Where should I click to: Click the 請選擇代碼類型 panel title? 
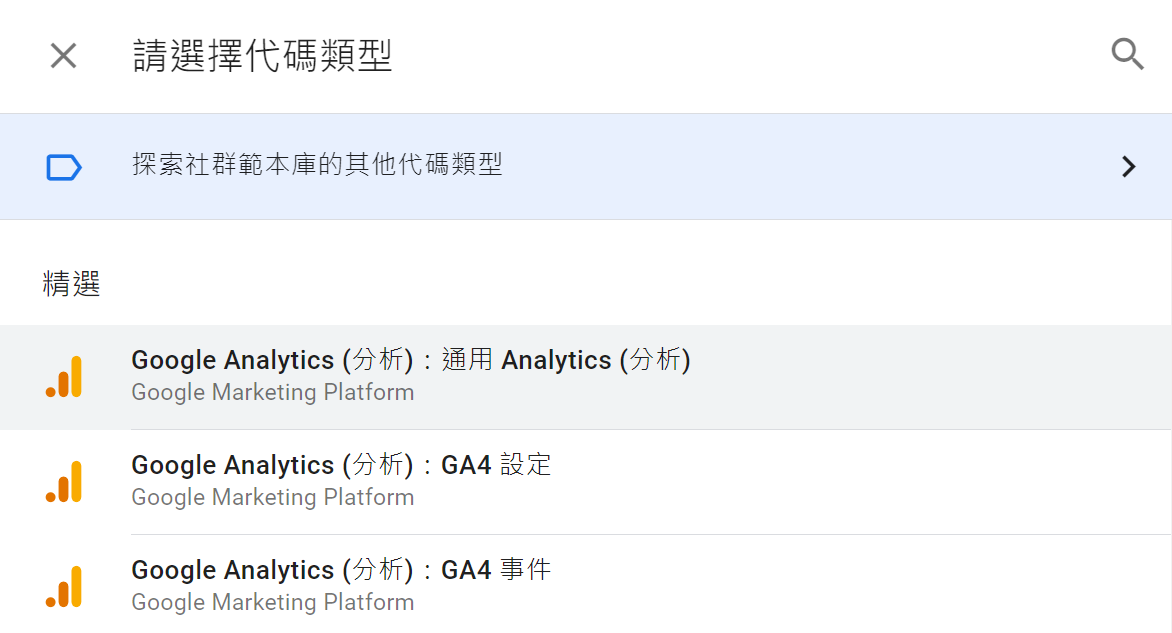[262, 56]
